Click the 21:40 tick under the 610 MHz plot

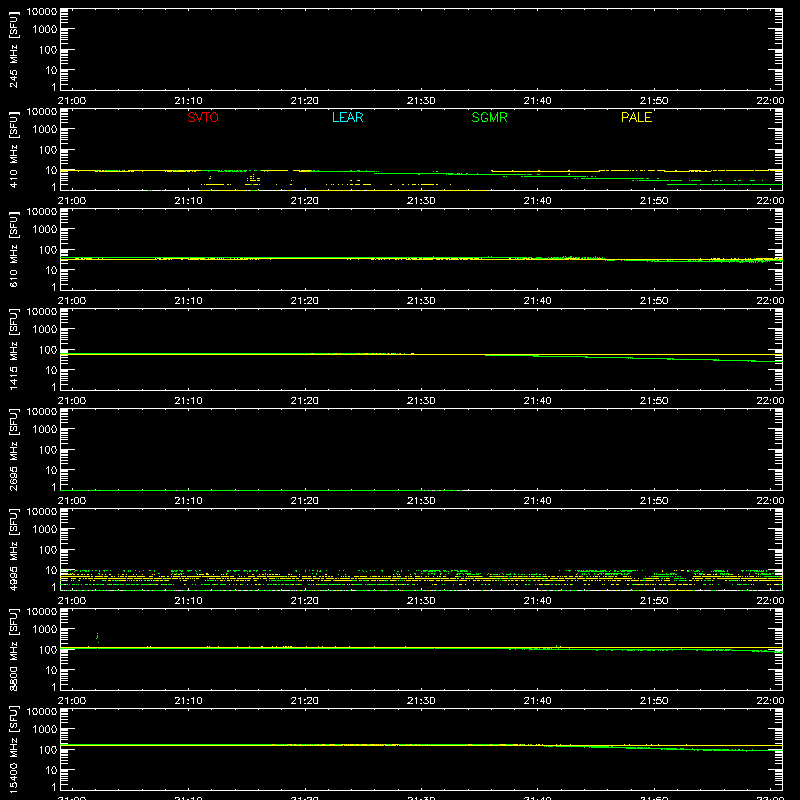pyautogui.click(x=537, y=301)
